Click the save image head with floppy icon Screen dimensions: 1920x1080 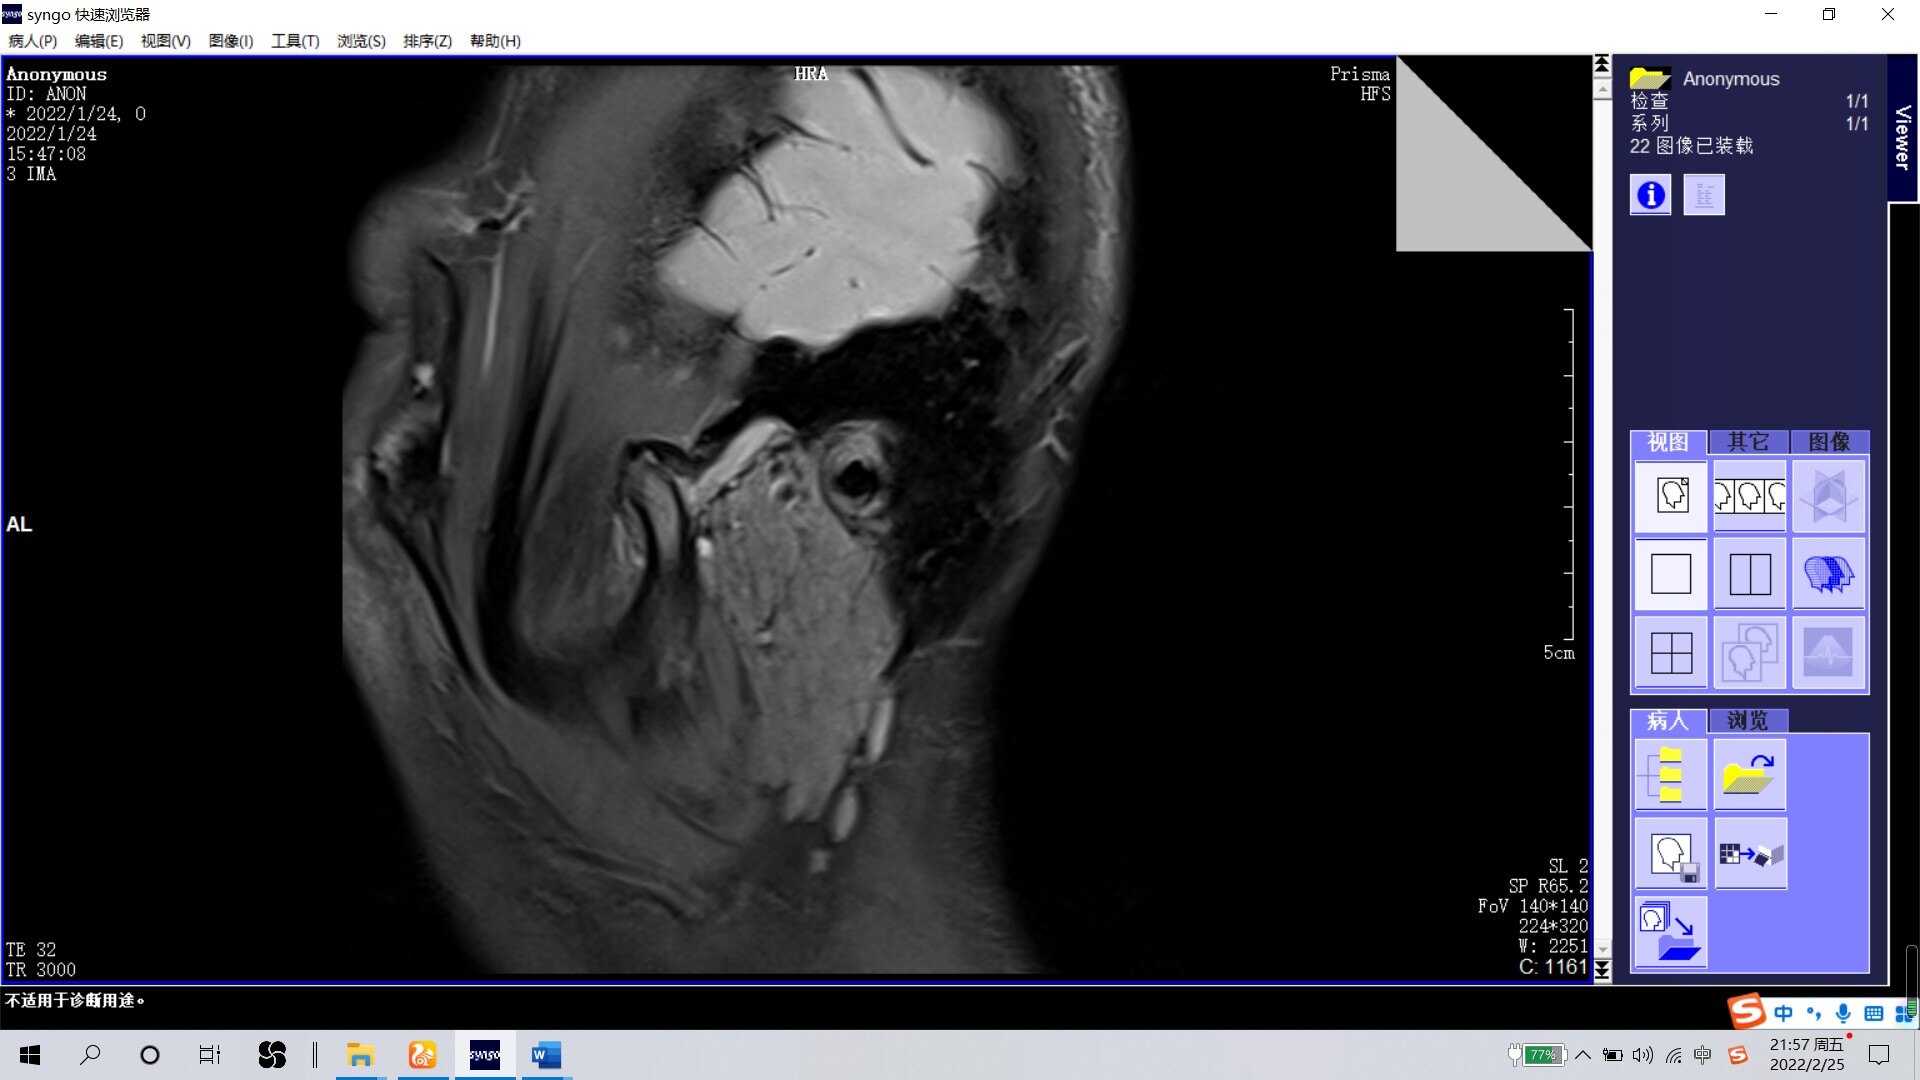(1671, 854)
